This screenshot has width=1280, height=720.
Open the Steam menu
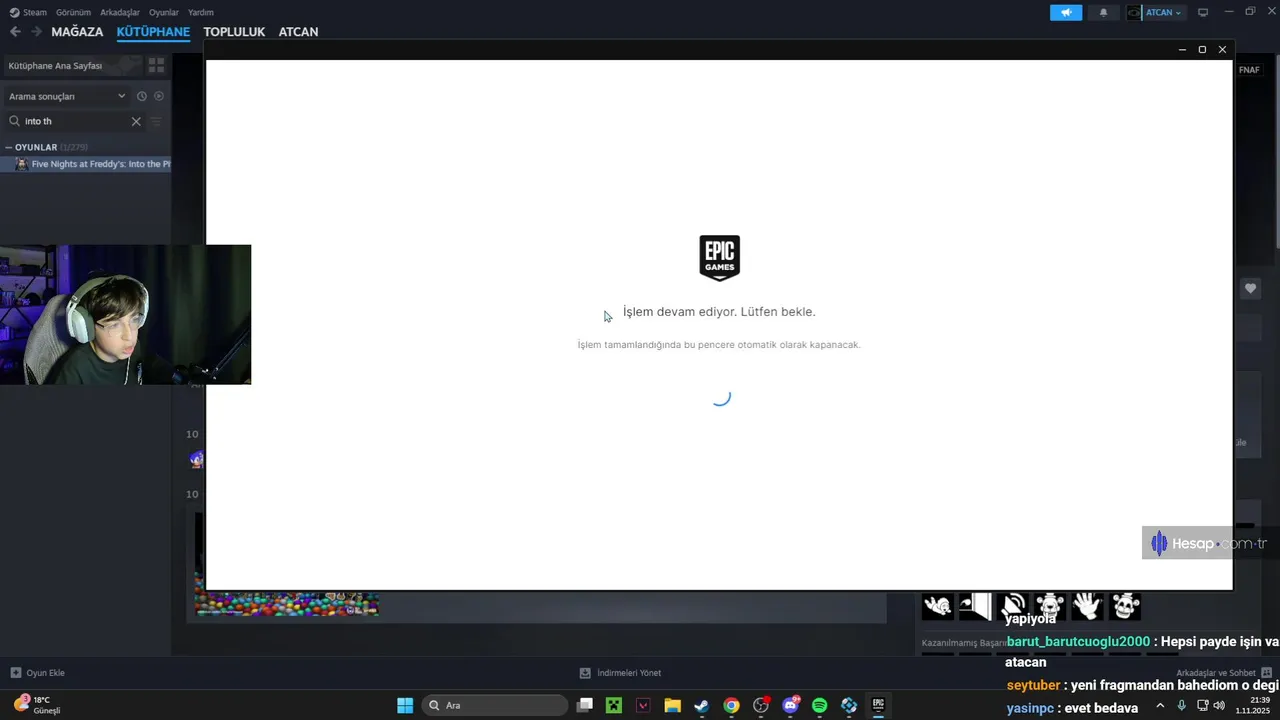point(28,12)
